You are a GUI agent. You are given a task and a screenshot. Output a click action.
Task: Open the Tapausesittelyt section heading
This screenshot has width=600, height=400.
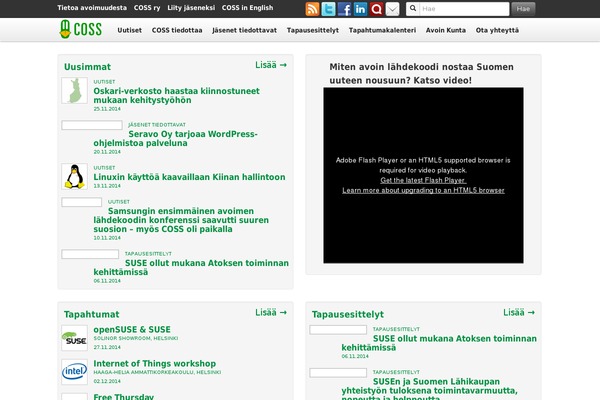pyautogui.click(x=347, y=314)
